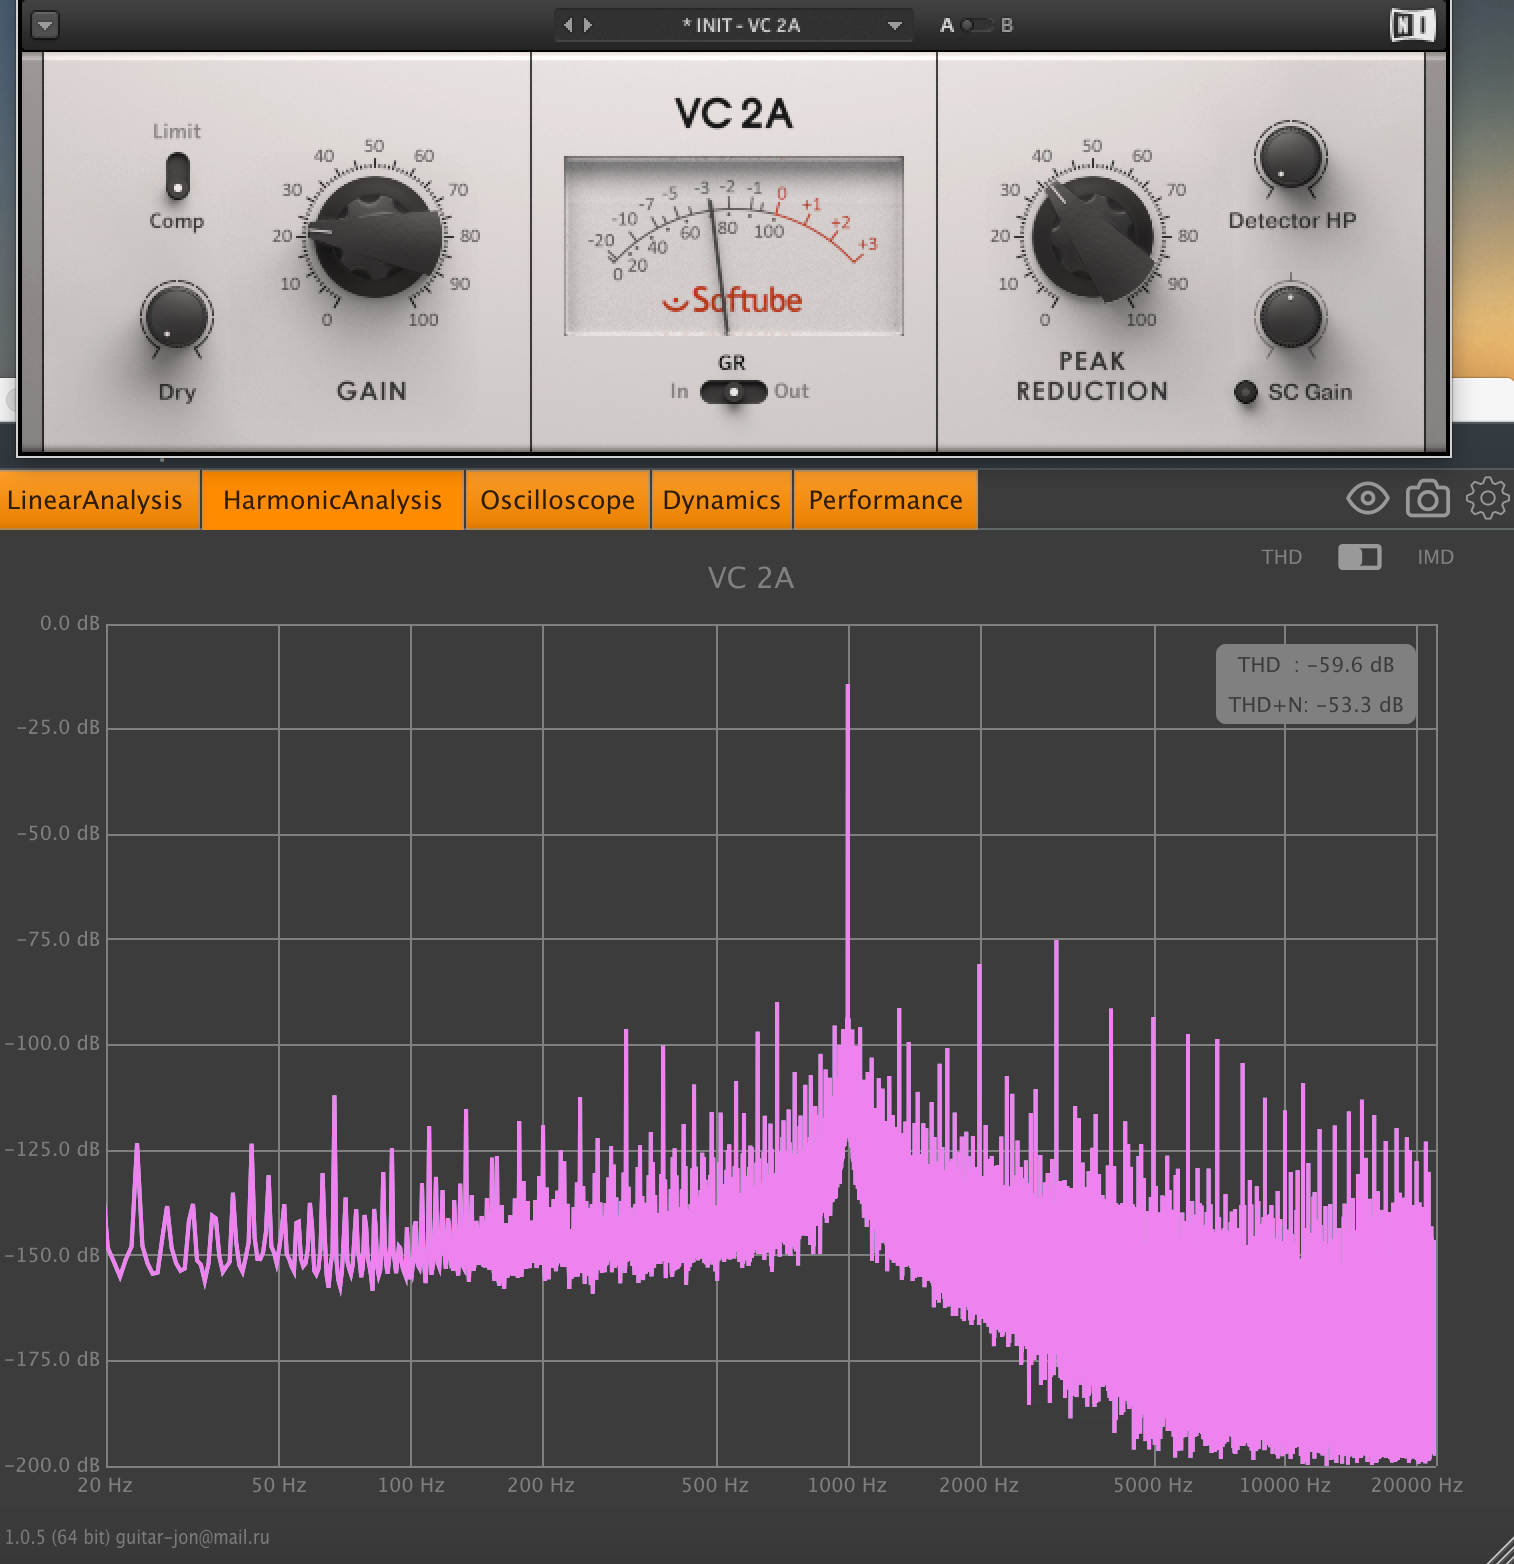The width and height of the screenshot is (1514, 1564).
Task: Click the THD: -59.6 dB readout
Action: pos(1316,665)
